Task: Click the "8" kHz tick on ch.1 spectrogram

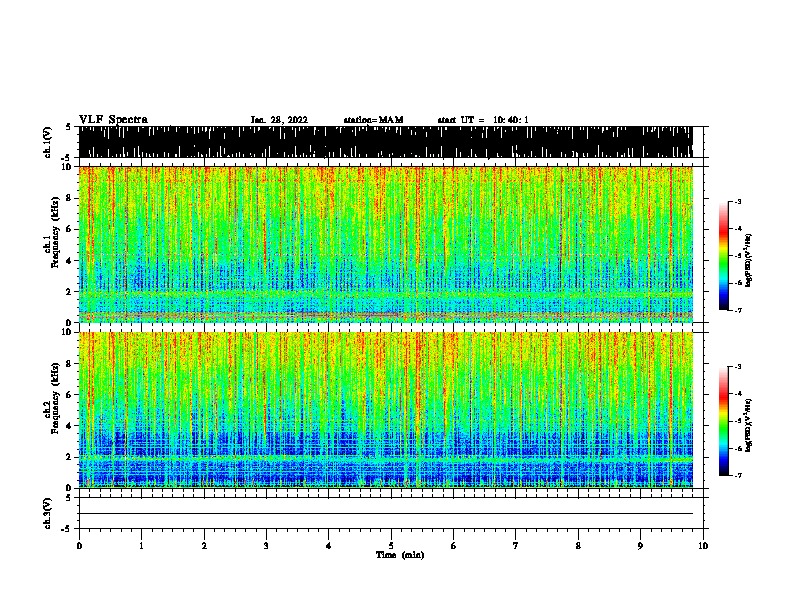Action: pyautogui.click(x=69, y=198)
